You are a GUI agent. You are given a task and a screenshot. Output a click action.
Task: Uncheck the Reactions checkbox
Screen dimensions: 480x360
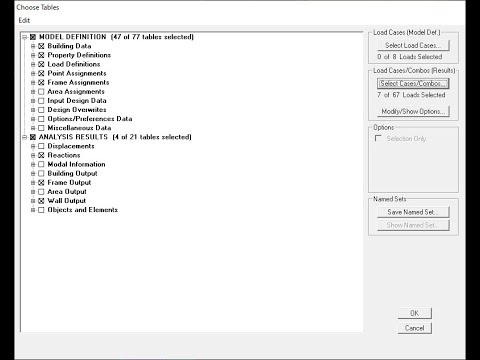(41, 155)
